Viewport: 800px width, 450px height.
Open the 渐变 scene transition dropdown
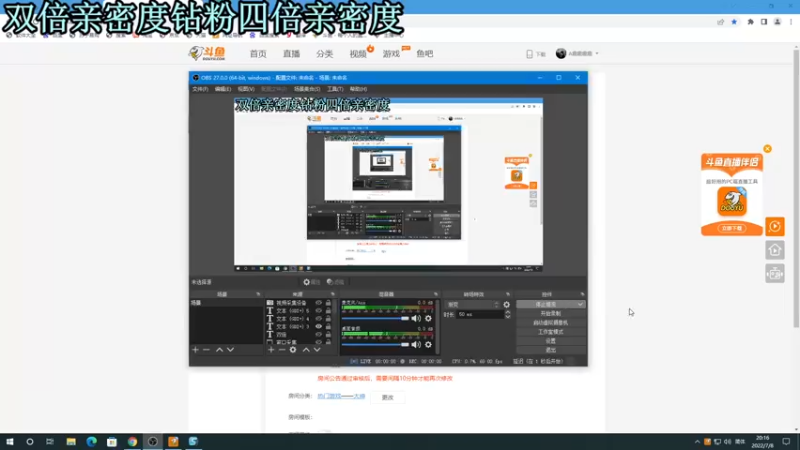coord(472,305)
